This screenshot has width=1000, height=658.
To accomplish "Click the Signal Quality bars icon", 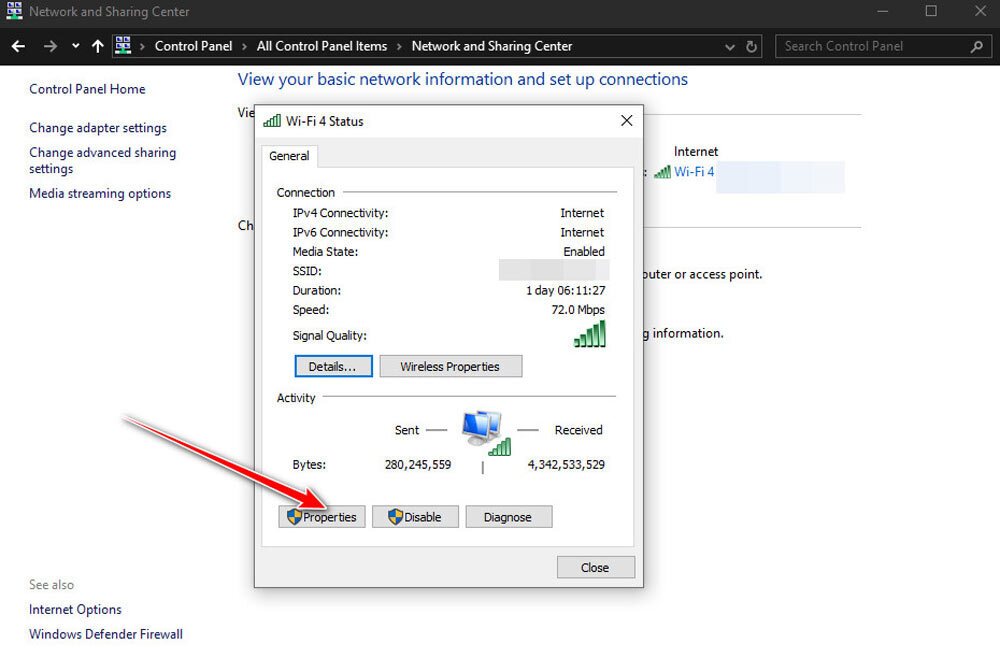I will 590,334.
